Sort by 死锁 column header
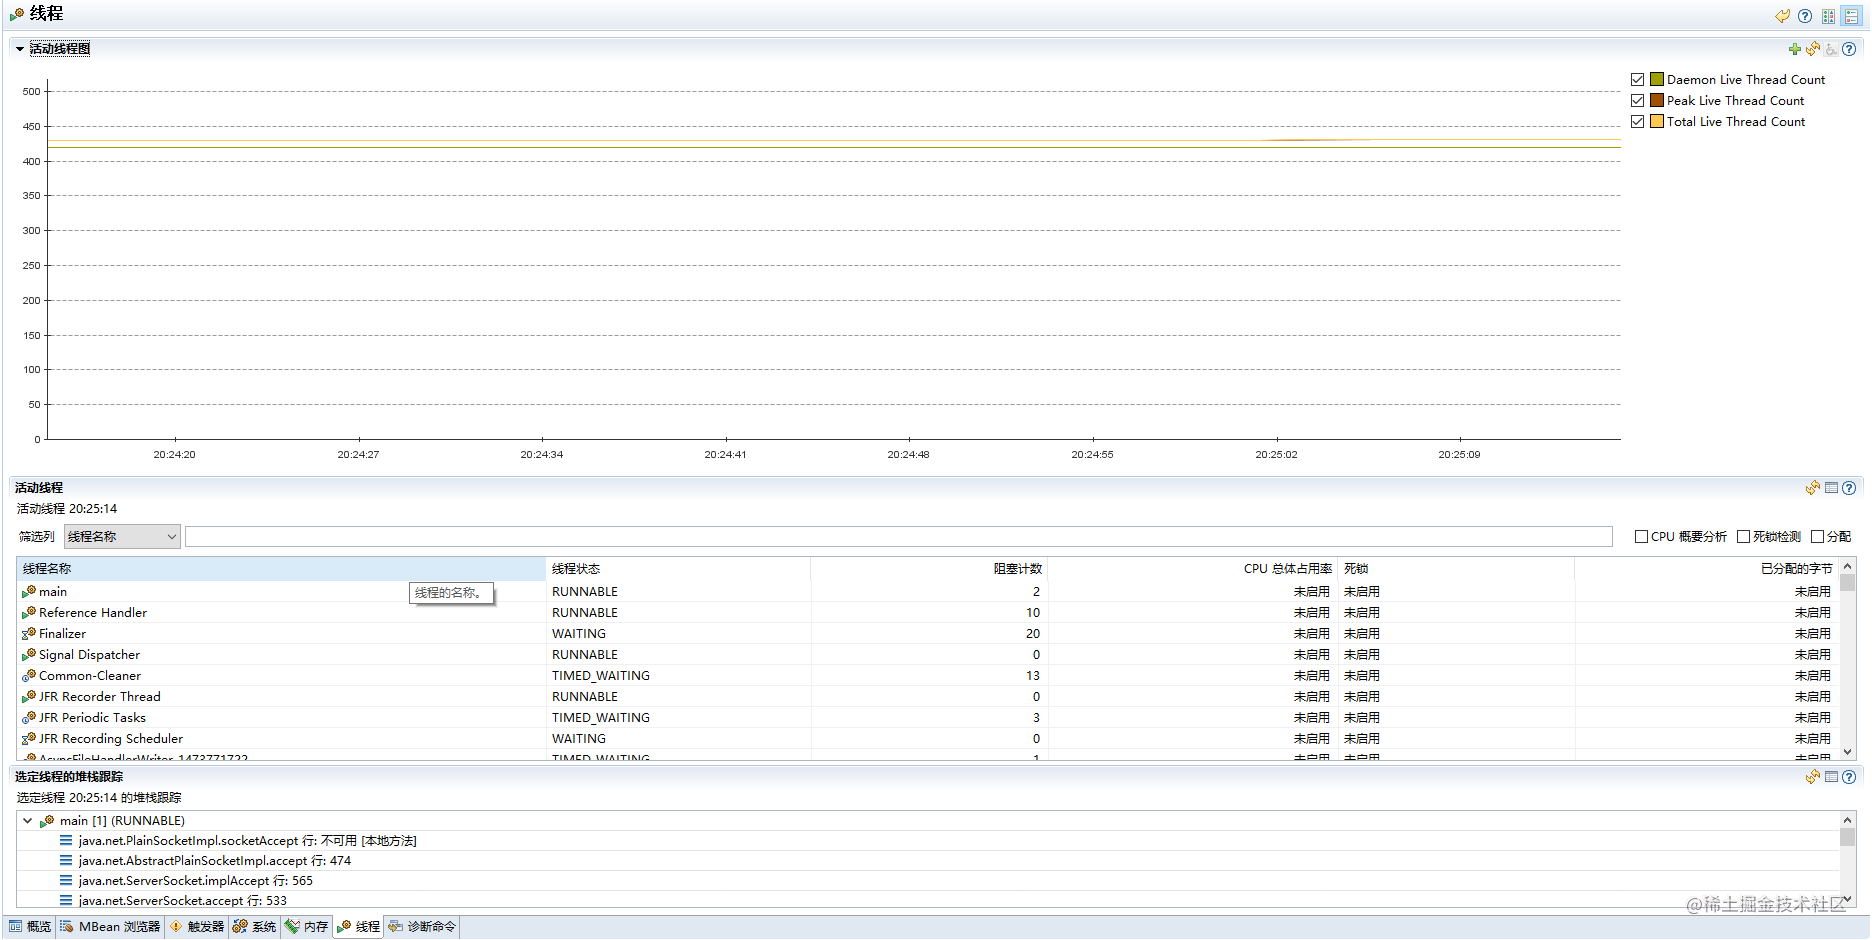 click(x=1456, y=569)
